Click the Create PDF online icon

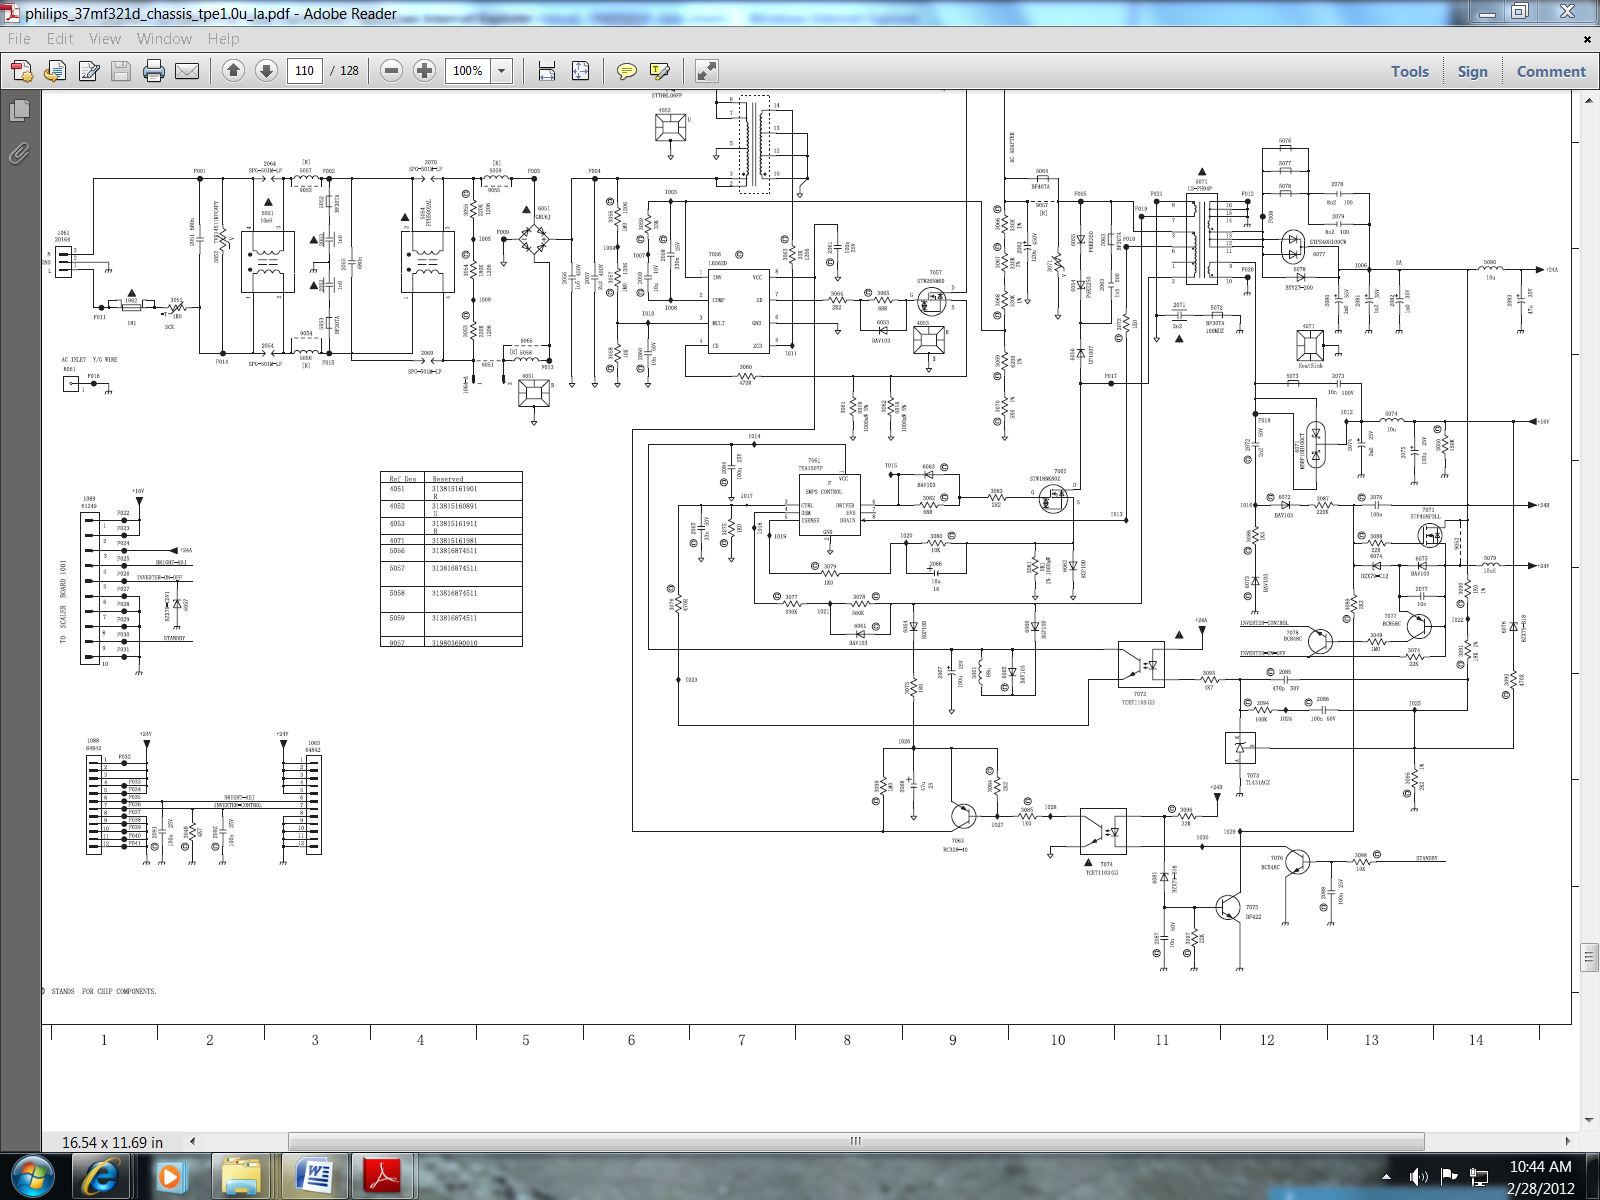22,71
